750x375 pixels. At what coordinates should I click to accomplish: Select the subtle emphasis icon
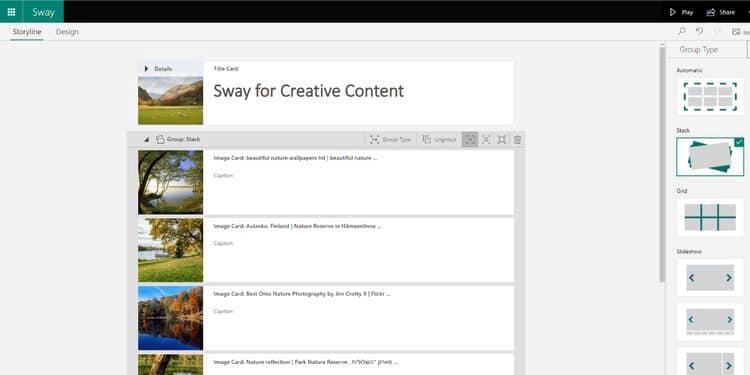[470, 140]
